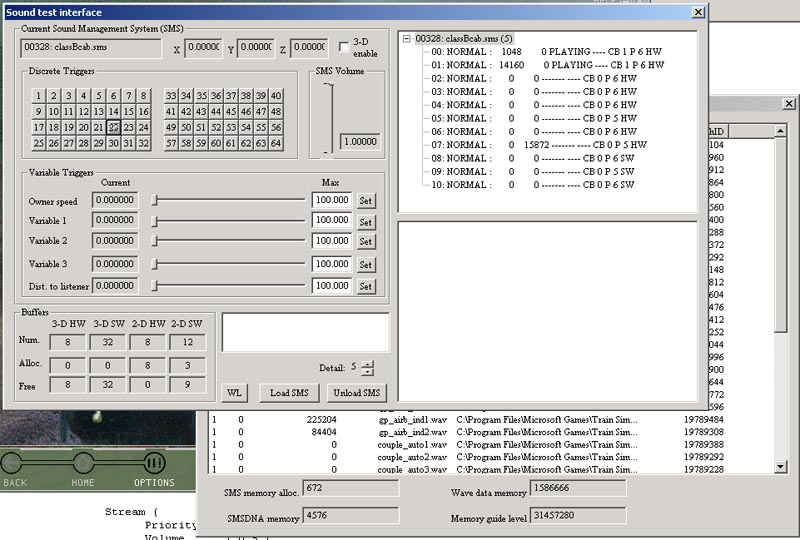Image resolution: width=800 pixels, height=540 pixels.
Task: Open the OPTIONS navigation button
Action: click(x=154, y=470)
